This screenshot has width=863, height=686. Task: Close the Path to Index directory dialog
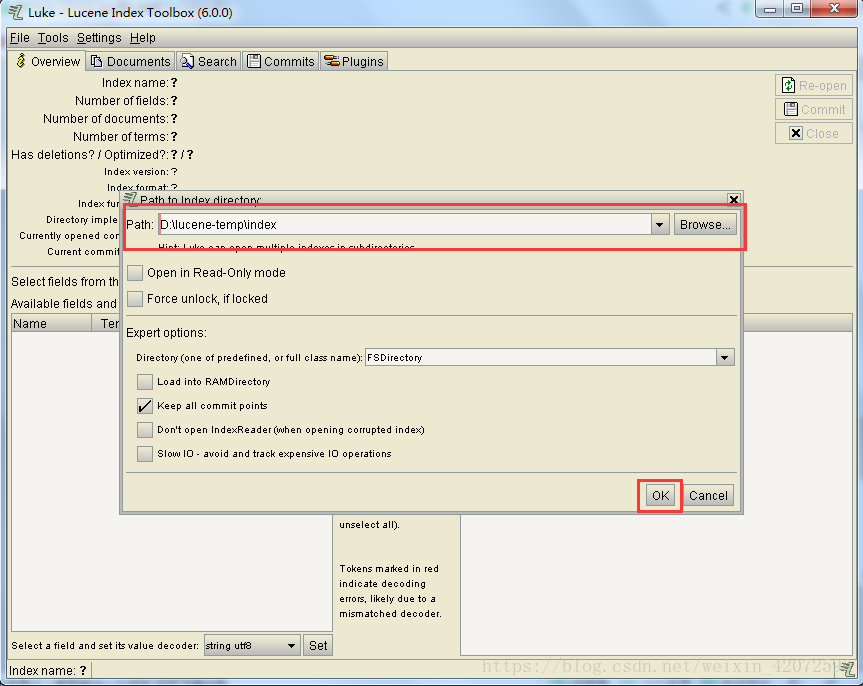tap(733, 199)
